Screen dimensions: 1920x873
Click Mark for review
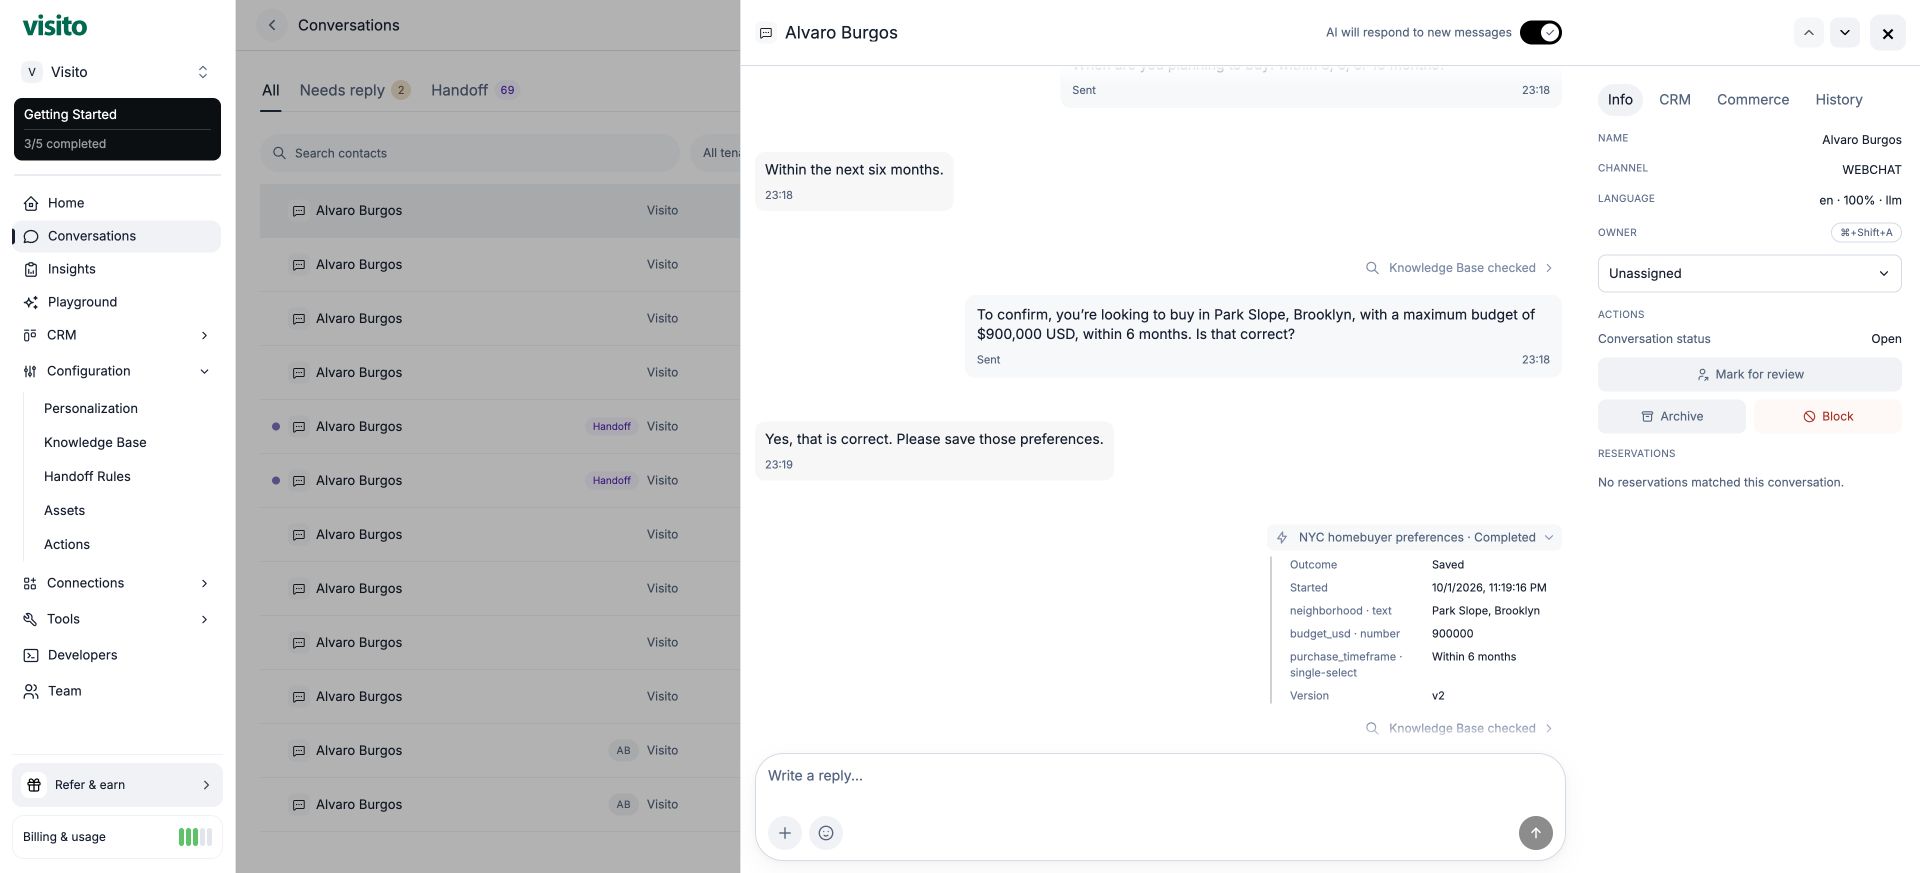coord(1749,375)
